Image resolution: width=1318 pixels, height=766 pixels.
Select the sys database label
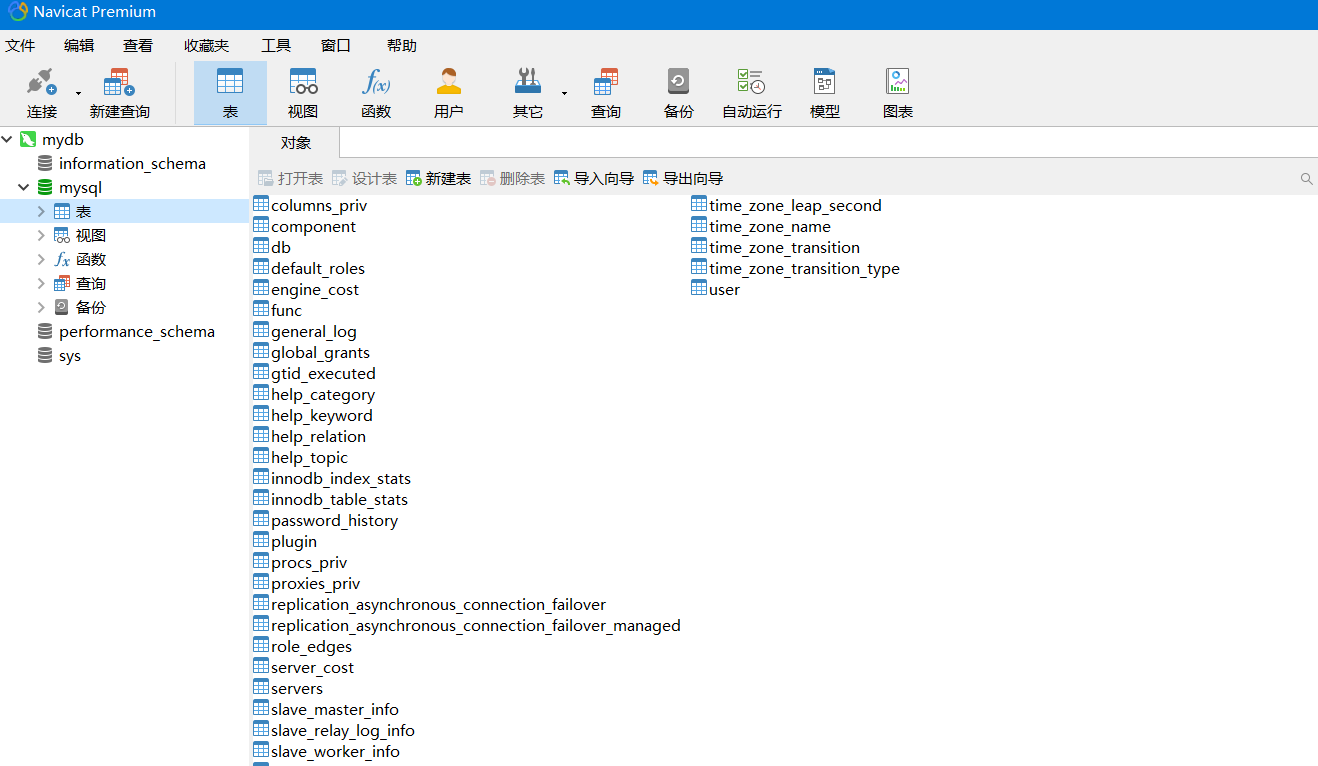[x=70, y=355]
